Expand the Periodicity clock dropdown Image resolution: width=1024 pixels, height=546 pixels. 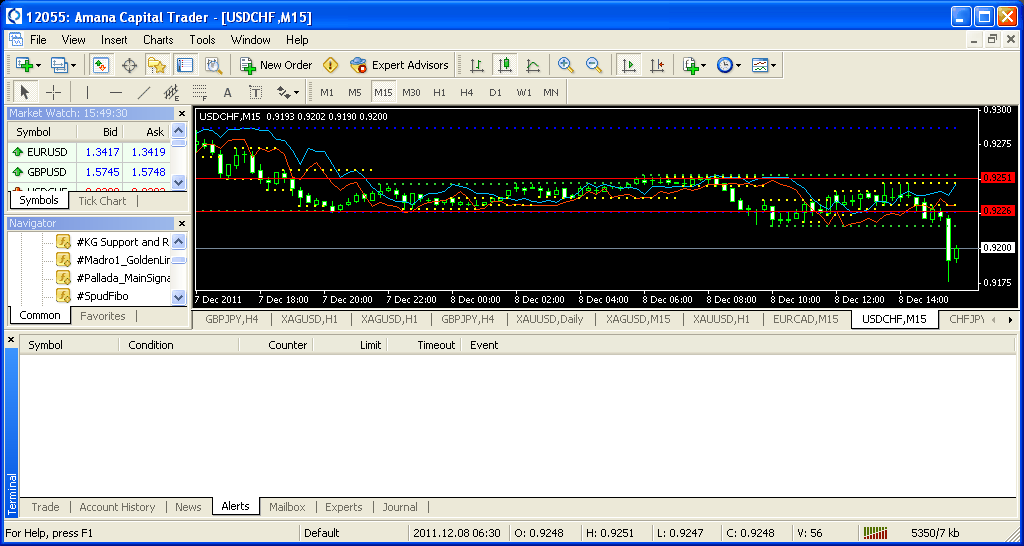[x=729, y=65]
